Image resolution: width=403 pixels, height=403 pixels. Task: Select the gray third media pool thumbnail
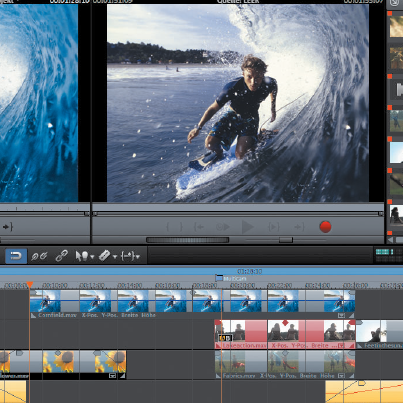397,89
